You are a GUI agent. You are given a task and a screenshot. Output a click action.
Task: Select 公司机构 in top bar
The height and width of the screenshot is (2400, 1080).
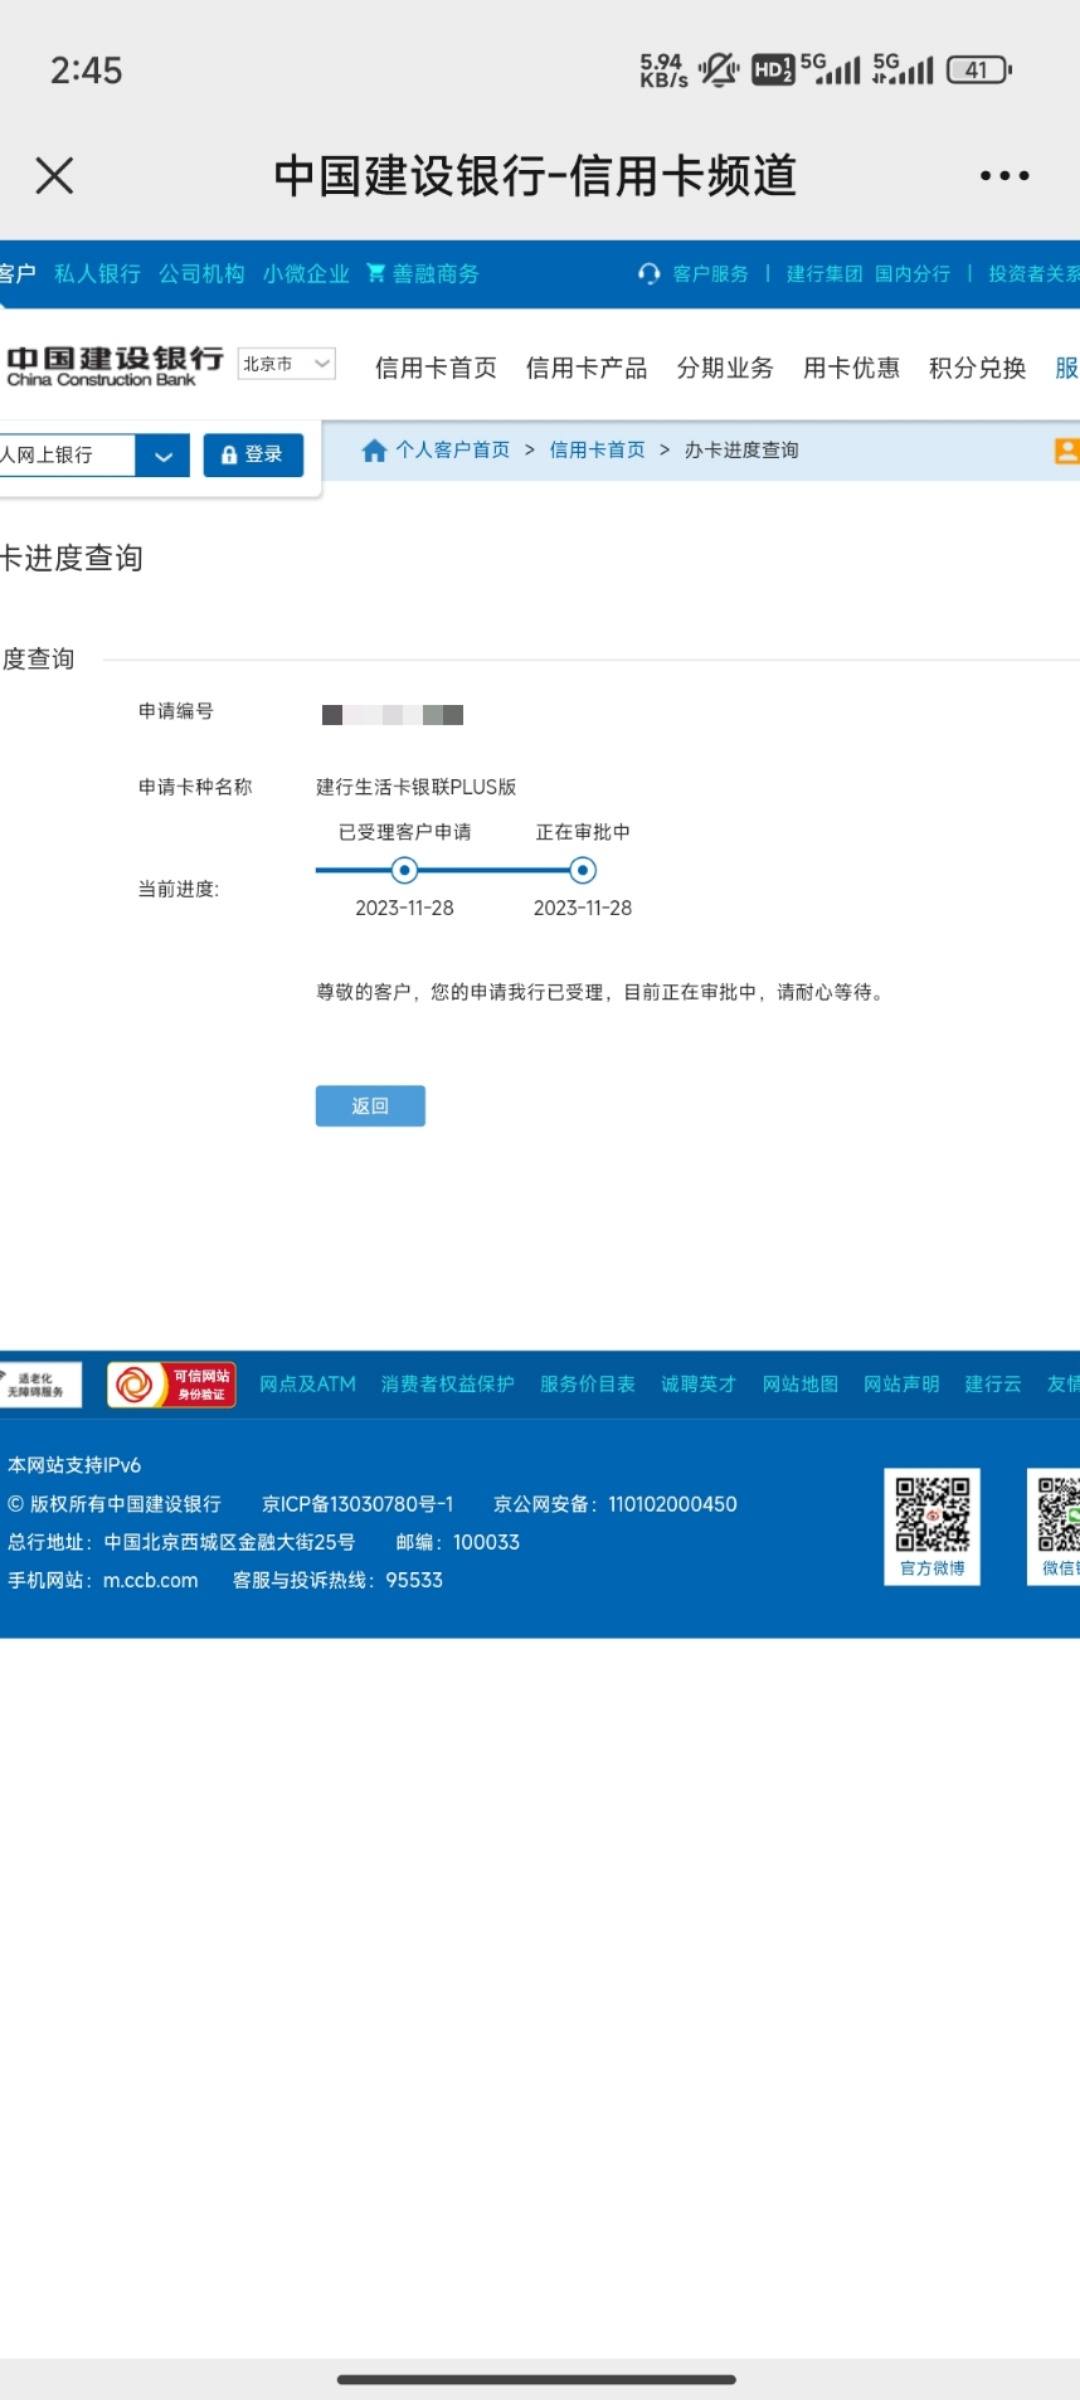[201, 274]
